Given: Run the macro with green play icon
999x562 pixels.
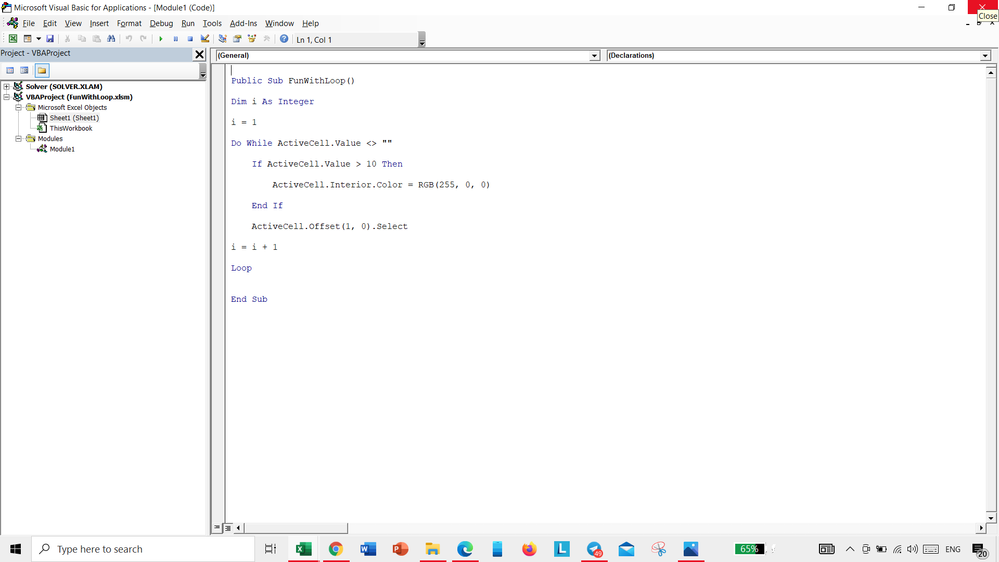Looking at the screenshot, I should pos(161,39).
